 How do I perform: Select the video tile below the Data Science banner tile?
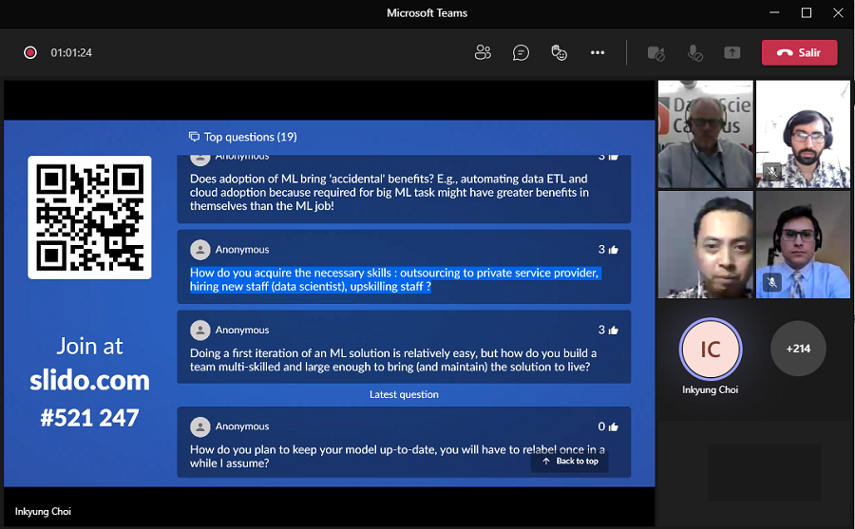705,244
